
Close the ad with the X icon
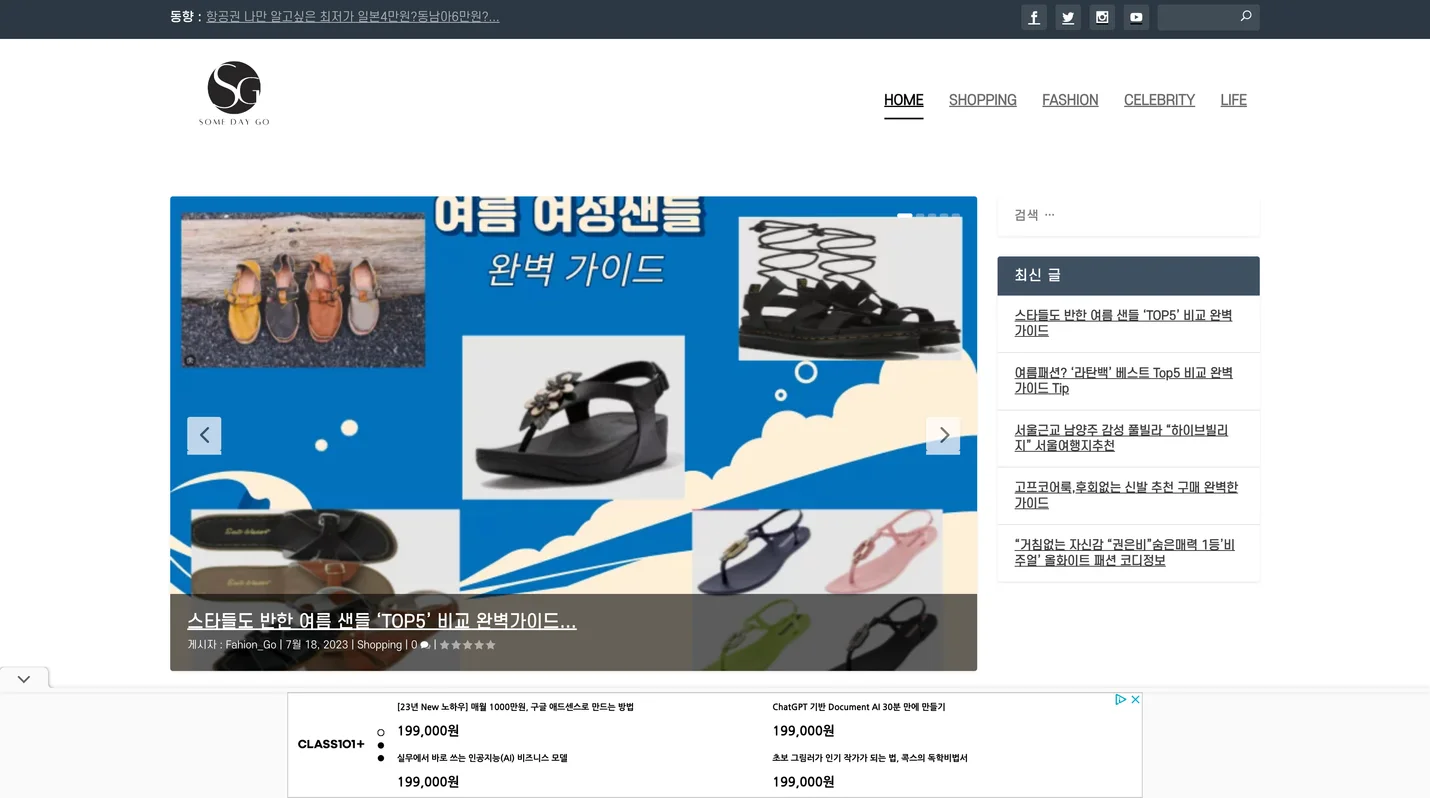click(x=1135, y=699)
